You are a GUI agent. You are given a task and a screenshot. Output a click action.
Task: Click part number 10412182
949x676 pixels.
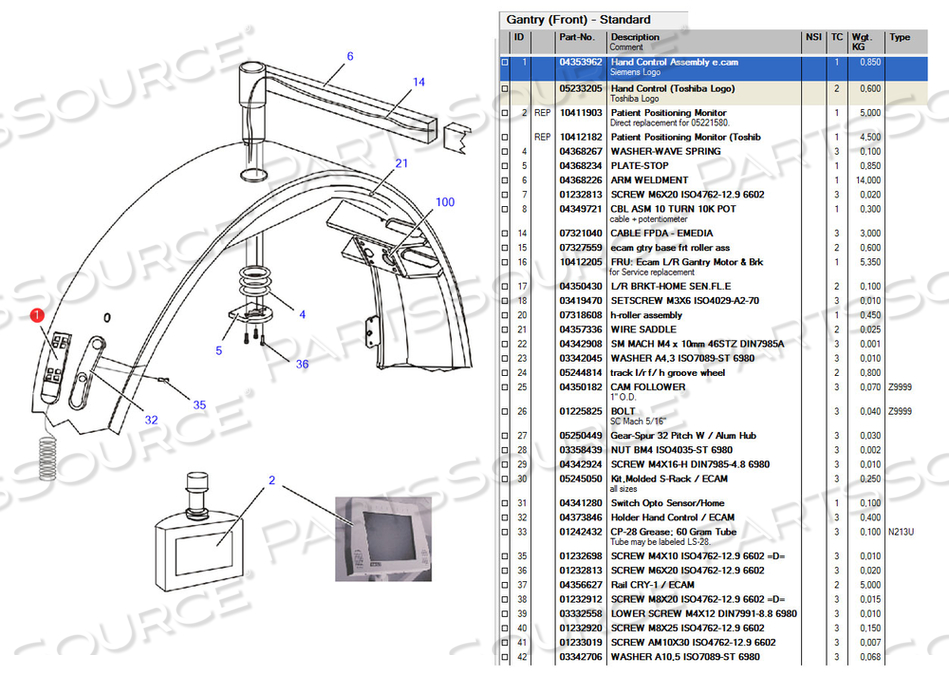pos(580,137)
